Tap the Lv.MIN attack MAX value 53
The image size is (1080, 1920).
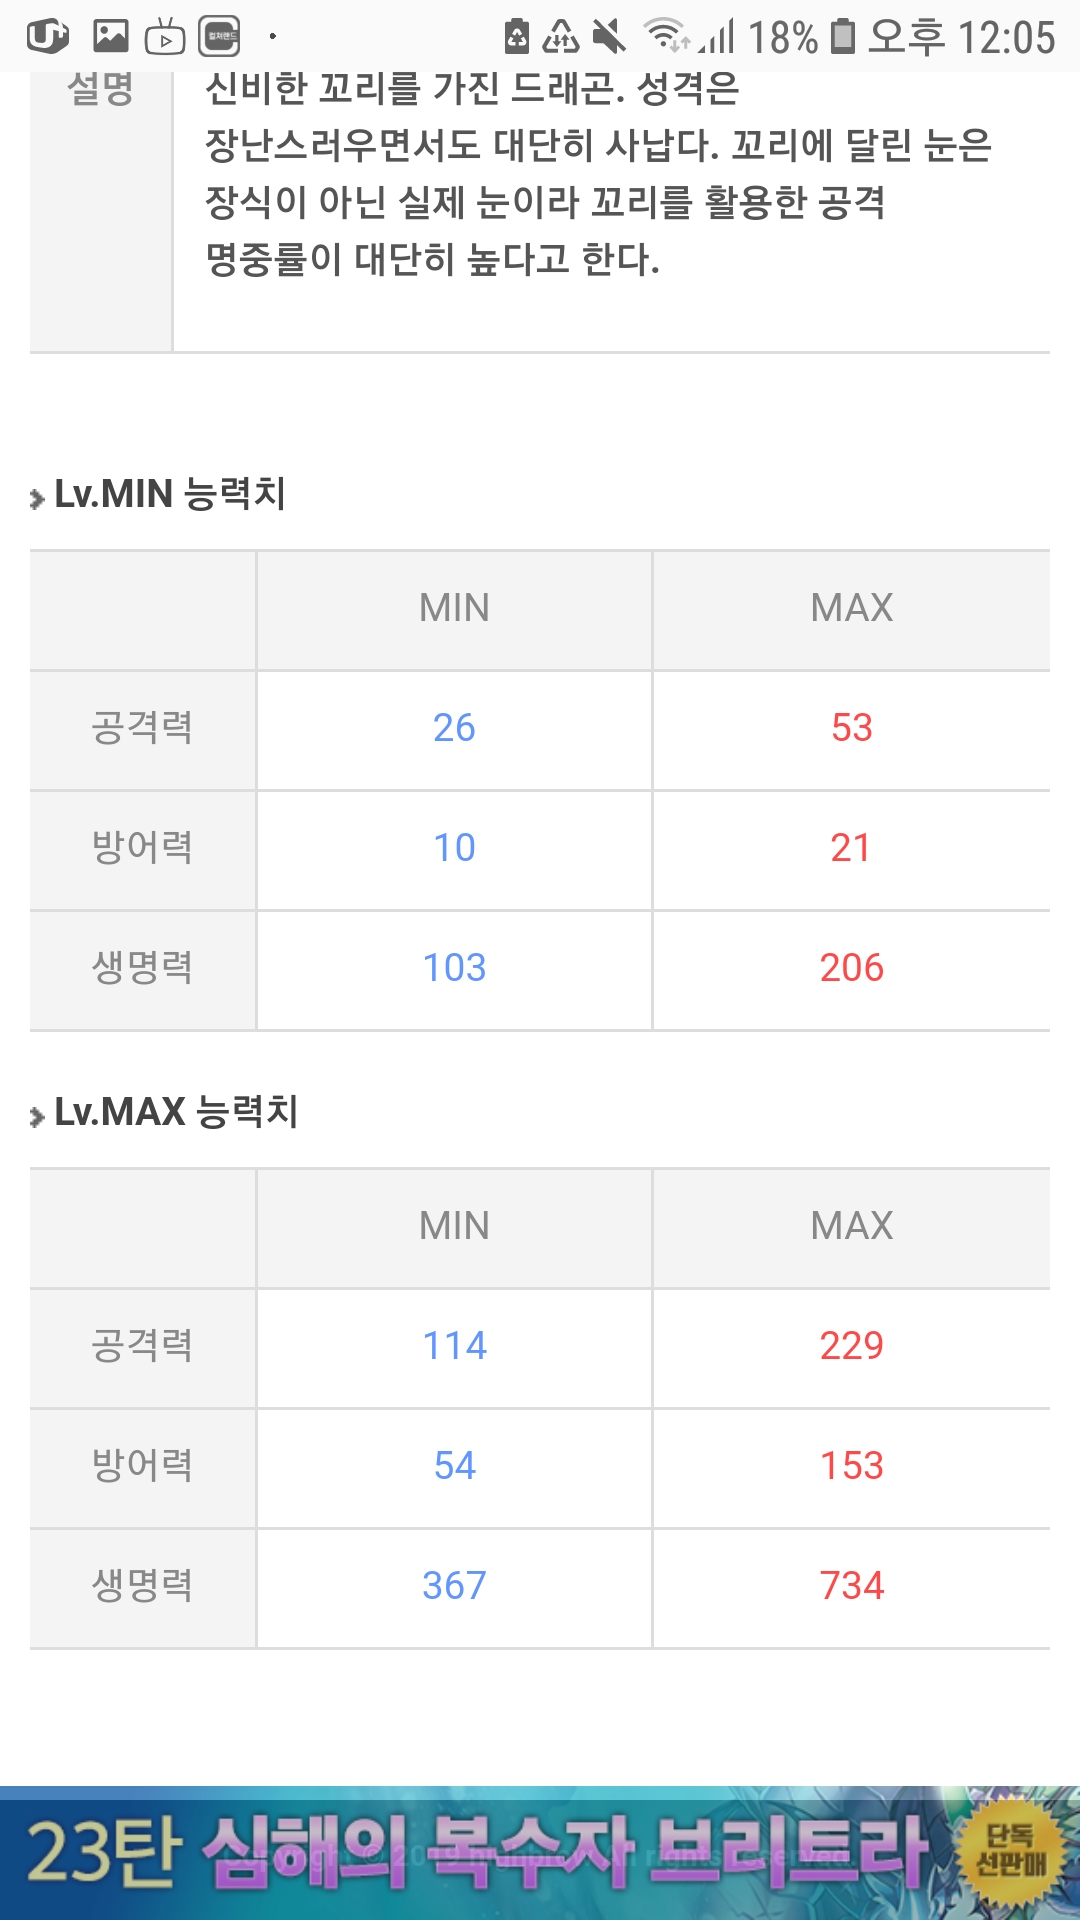[852, 728]
